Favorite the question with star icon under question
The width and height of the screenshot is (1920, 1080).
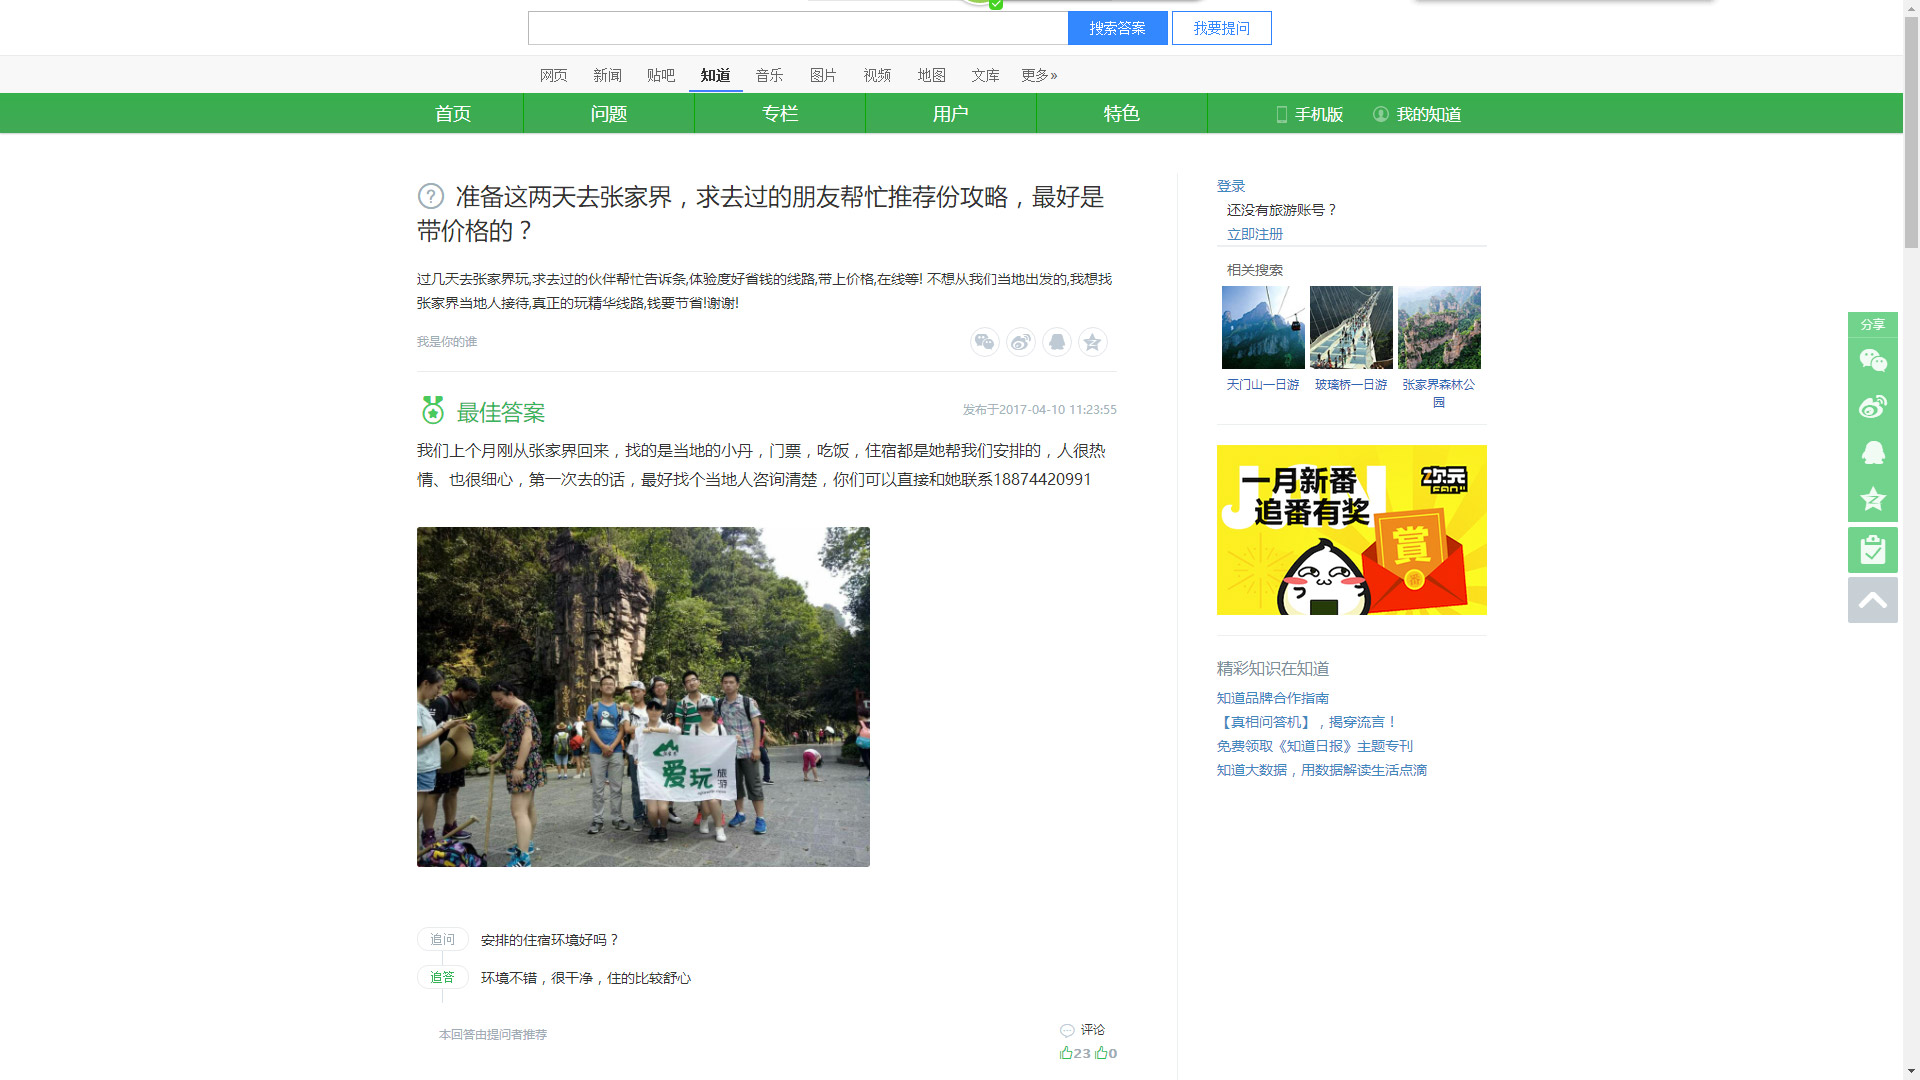1092,342
